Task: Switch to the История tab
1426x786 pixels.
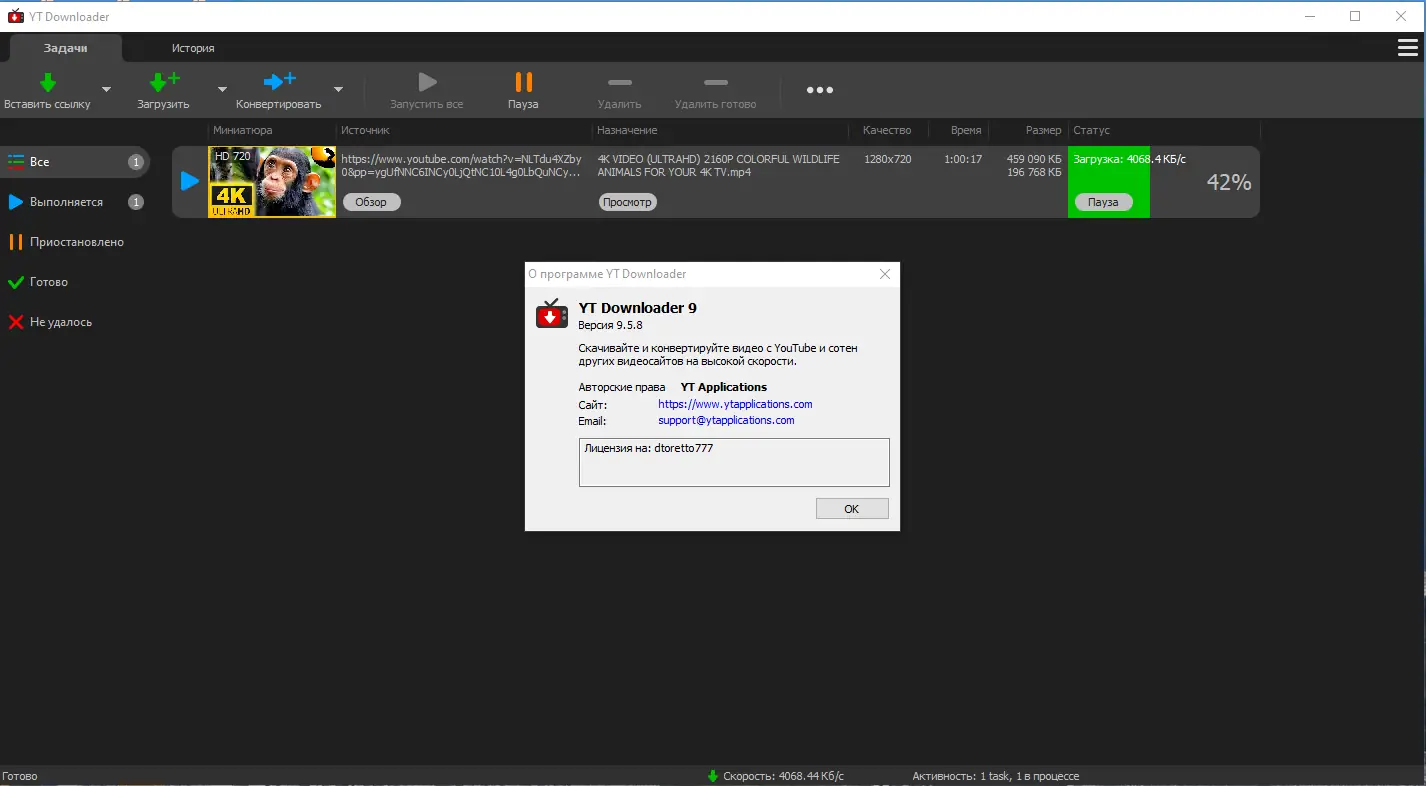Action: 193,48
